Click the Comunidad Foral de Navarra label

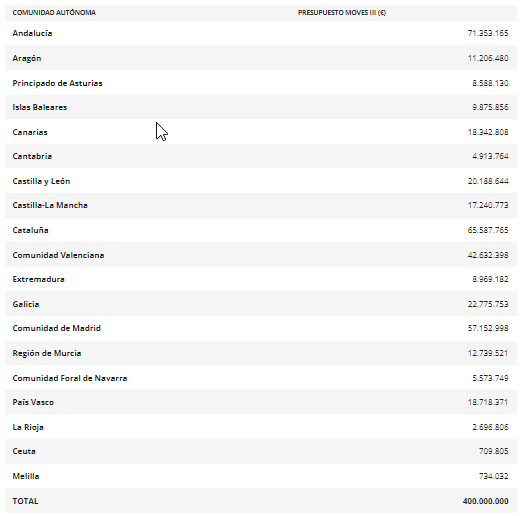70,378
